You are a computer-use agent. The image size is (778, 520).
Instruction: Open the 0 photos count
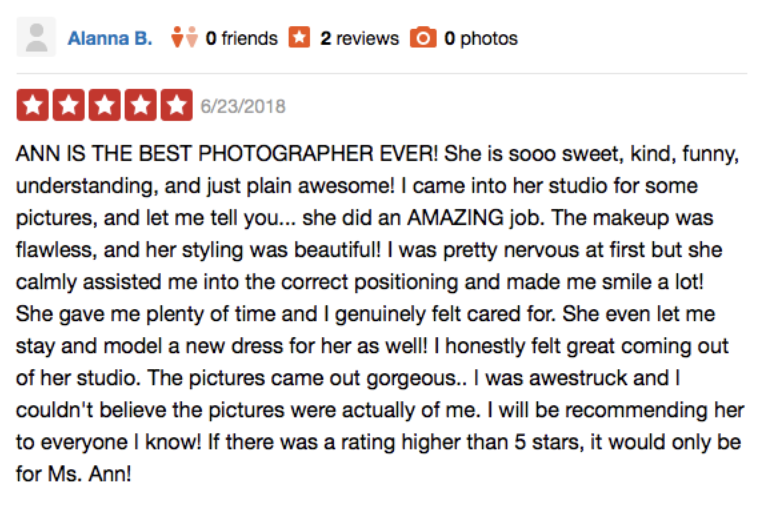[481, 39]
